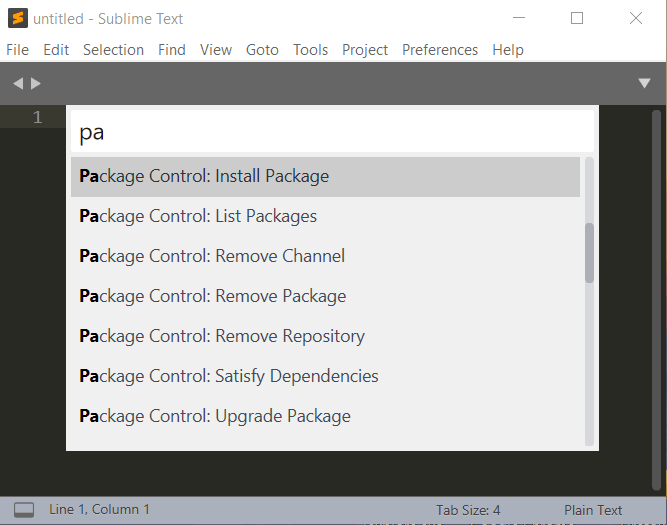Open tab list dropdown triangle
The height and width of the screenshot is (525, 667).
click(644, 83)
